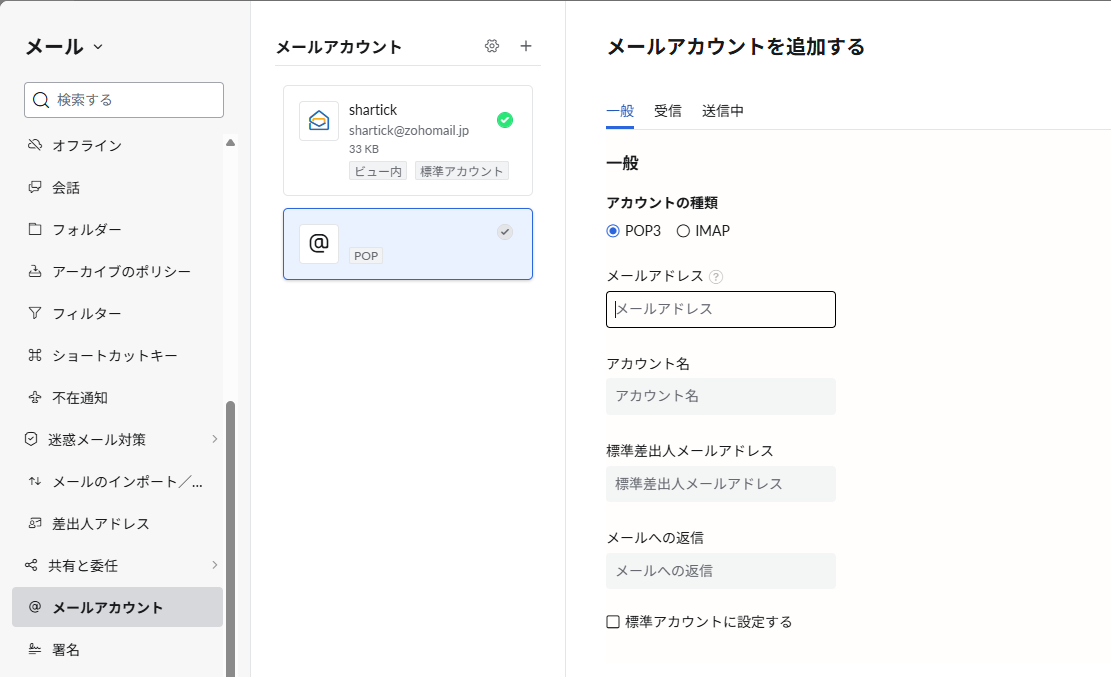1111x677 pixels.
Task: Open 署名 settings in sidebar
Action: [x=66, y=650]
